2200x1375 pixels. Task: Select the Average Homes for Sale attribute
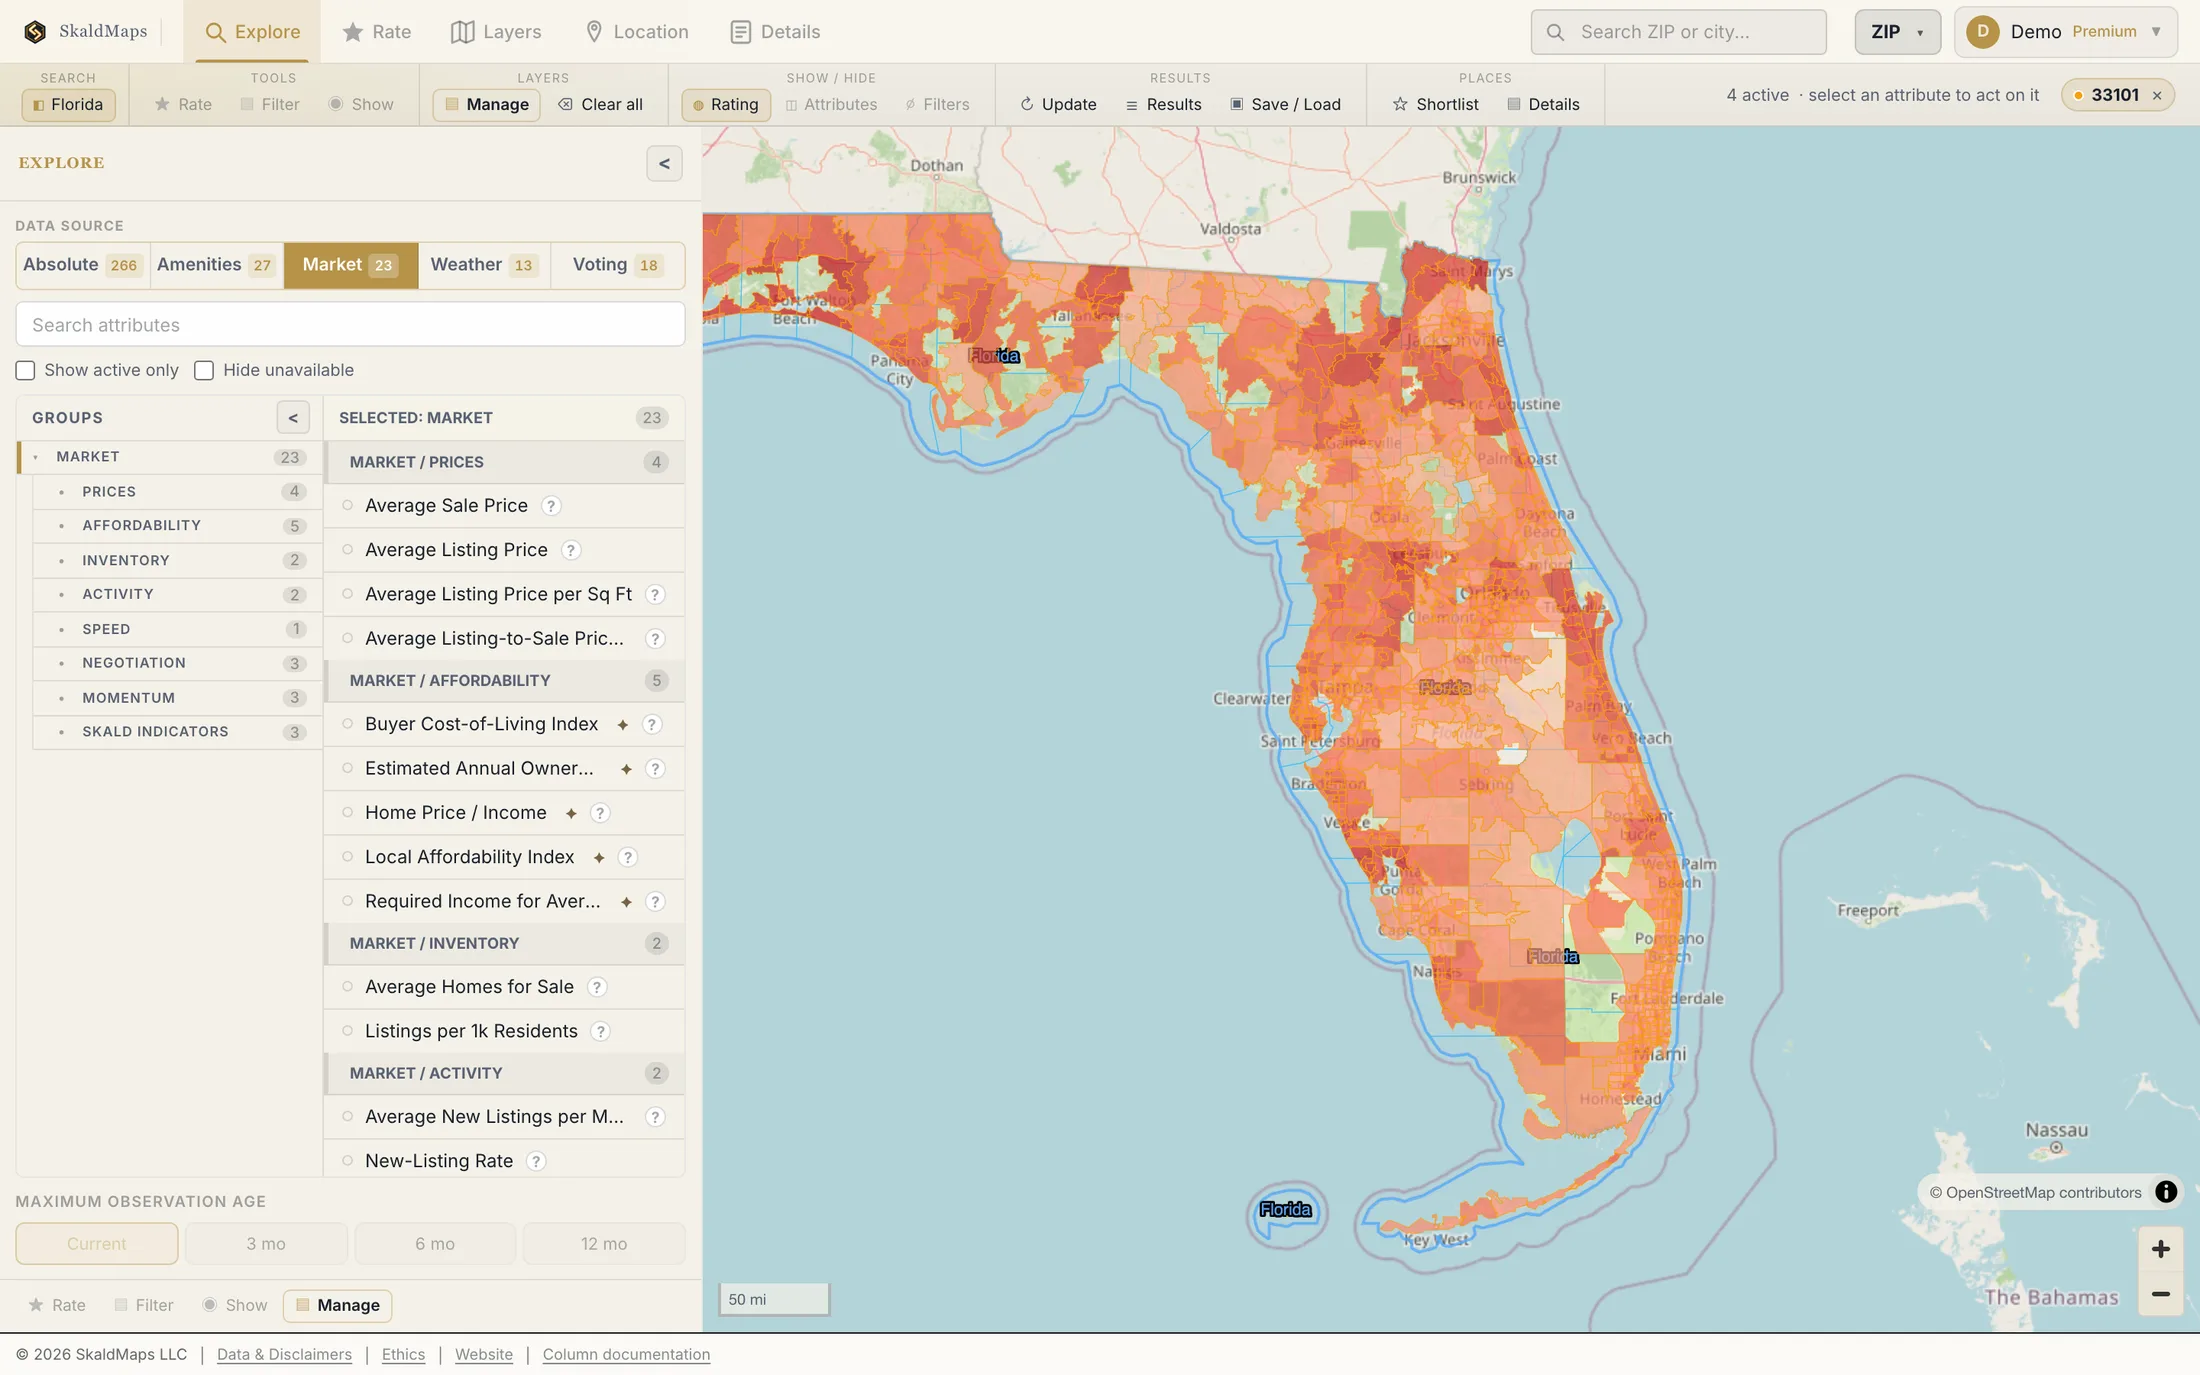[504, 987]
